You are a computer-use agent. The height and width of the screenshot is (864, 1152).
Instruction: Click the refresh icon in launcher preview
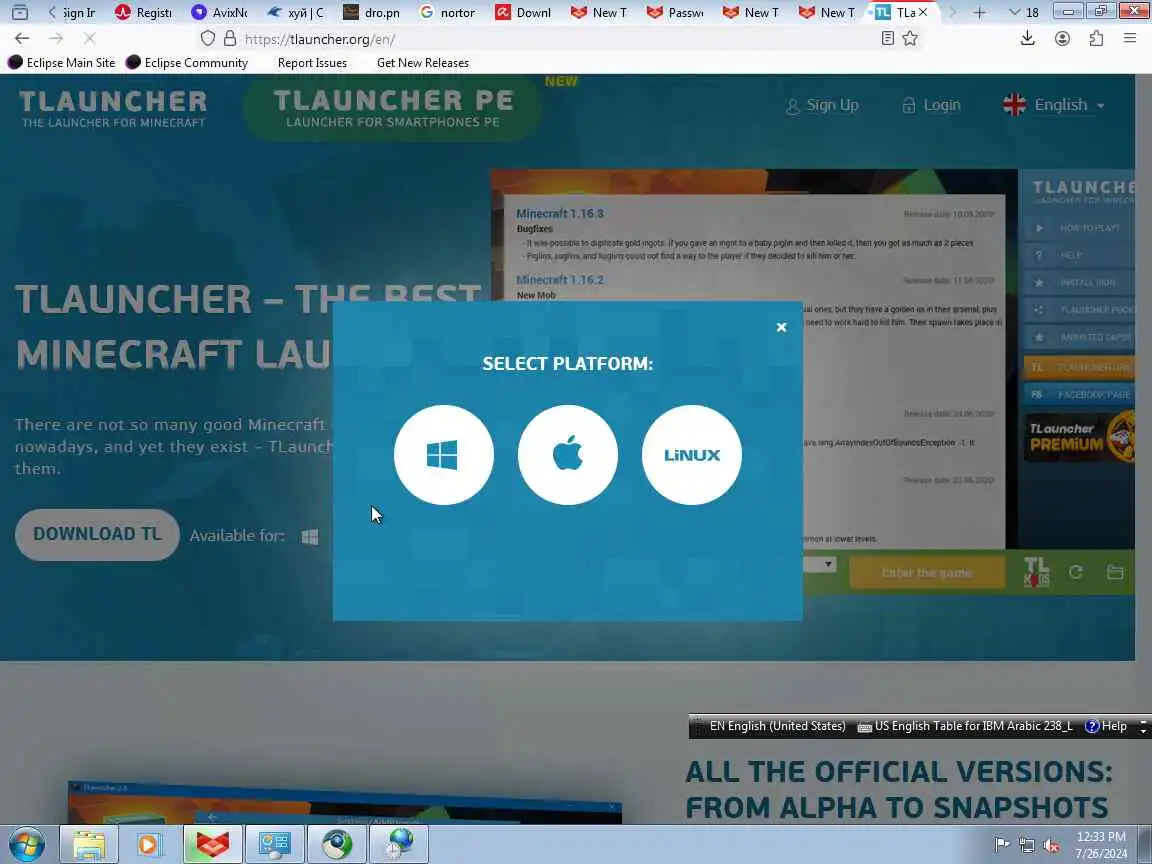(x=1076, y=572)
